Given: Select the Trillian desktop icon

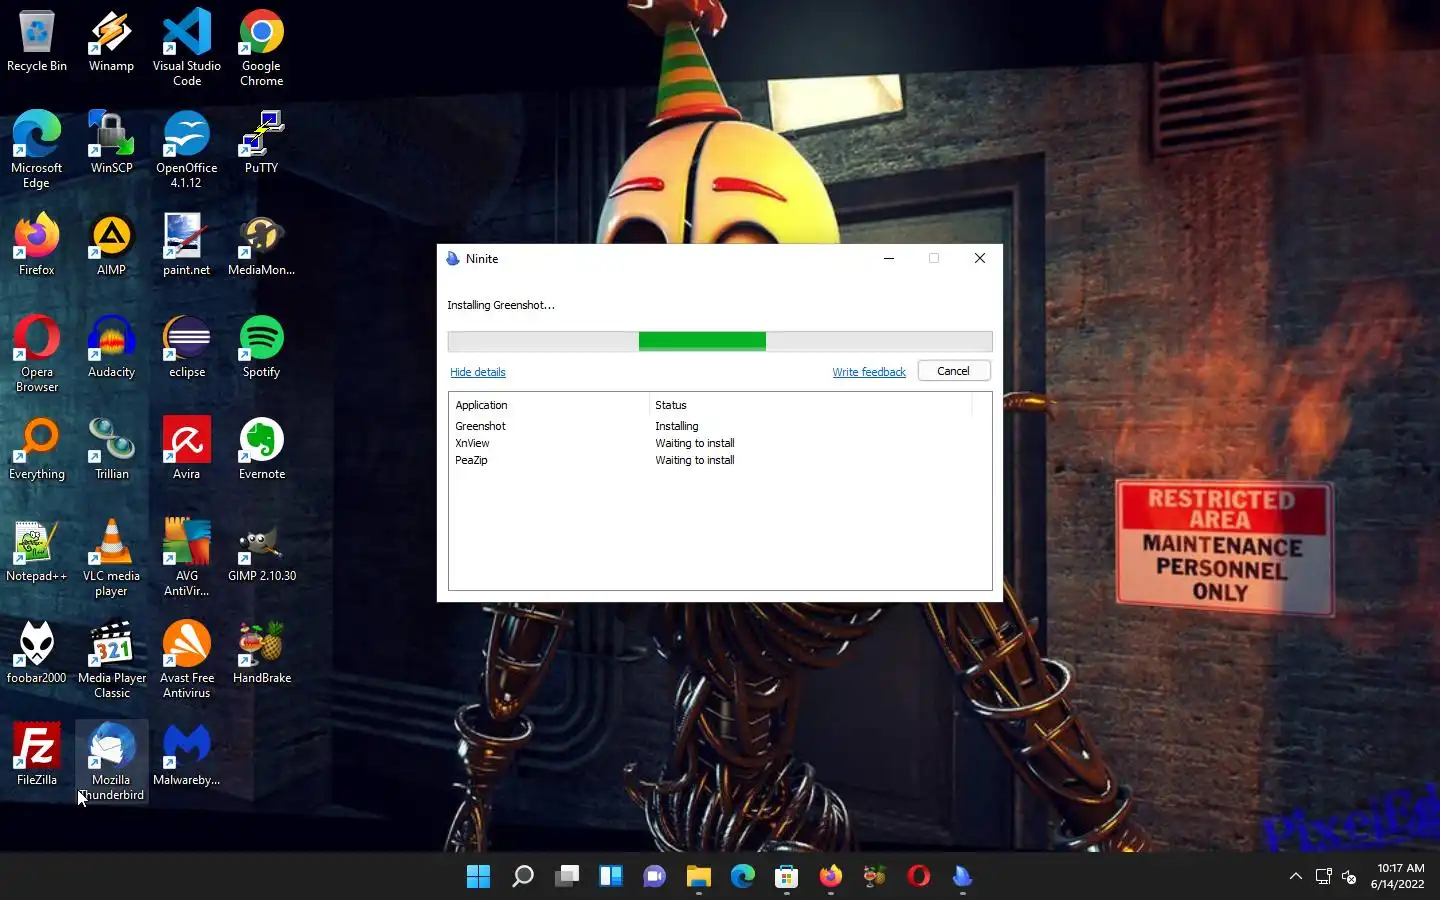Looking at the screenshot, I should click(111, 449).
